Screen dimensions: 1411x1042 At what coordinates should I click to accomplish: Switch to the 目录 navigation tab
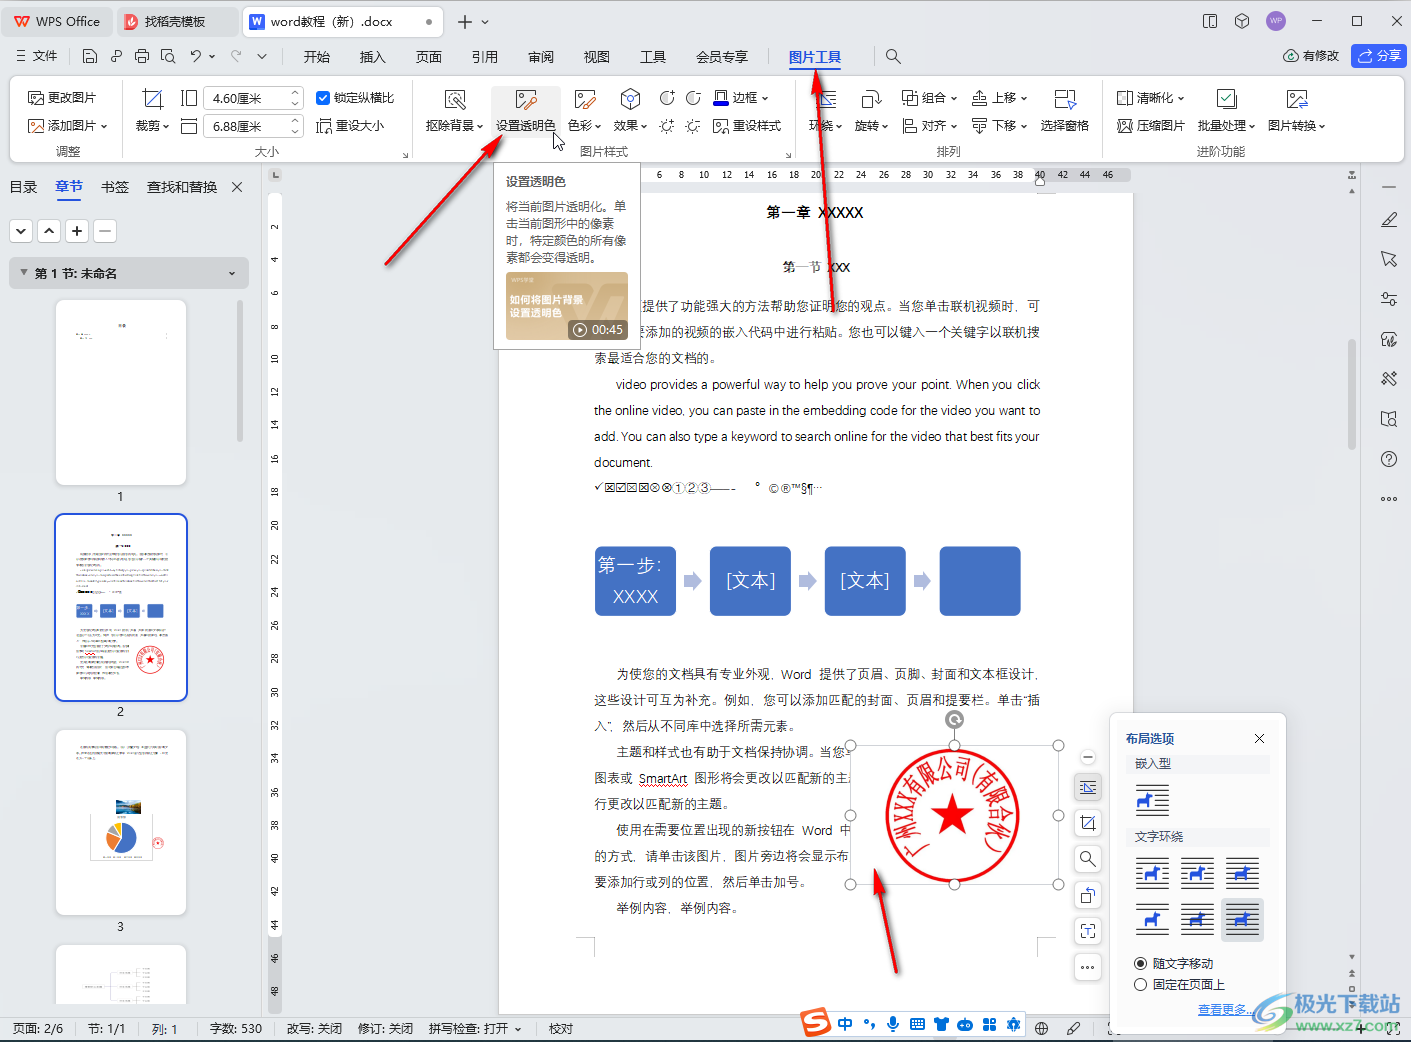(x=24, y=187)
